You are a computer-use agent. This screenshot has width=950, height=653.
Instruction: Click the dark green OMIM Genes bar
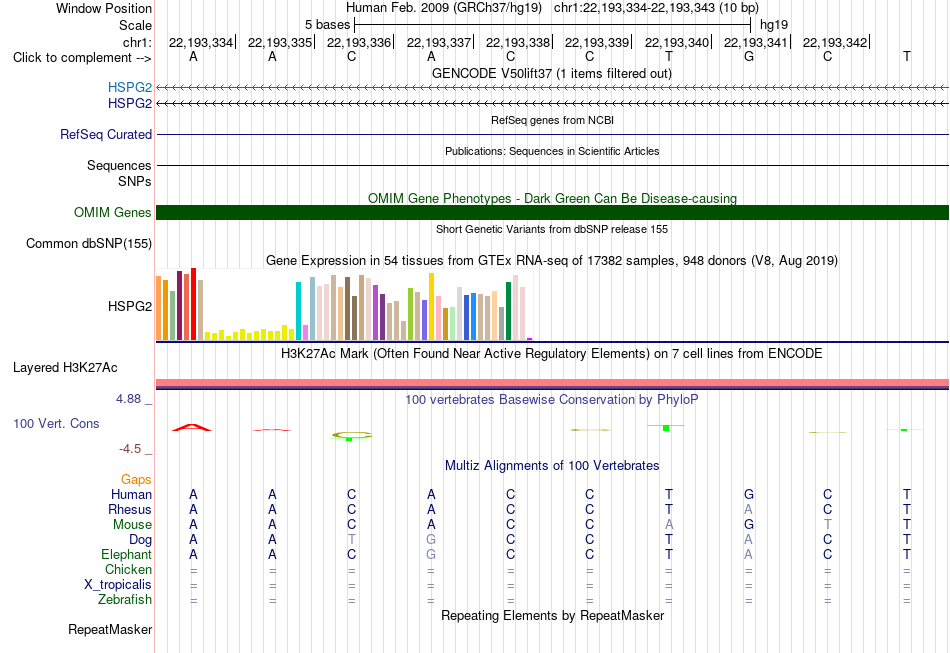point(552,213)
